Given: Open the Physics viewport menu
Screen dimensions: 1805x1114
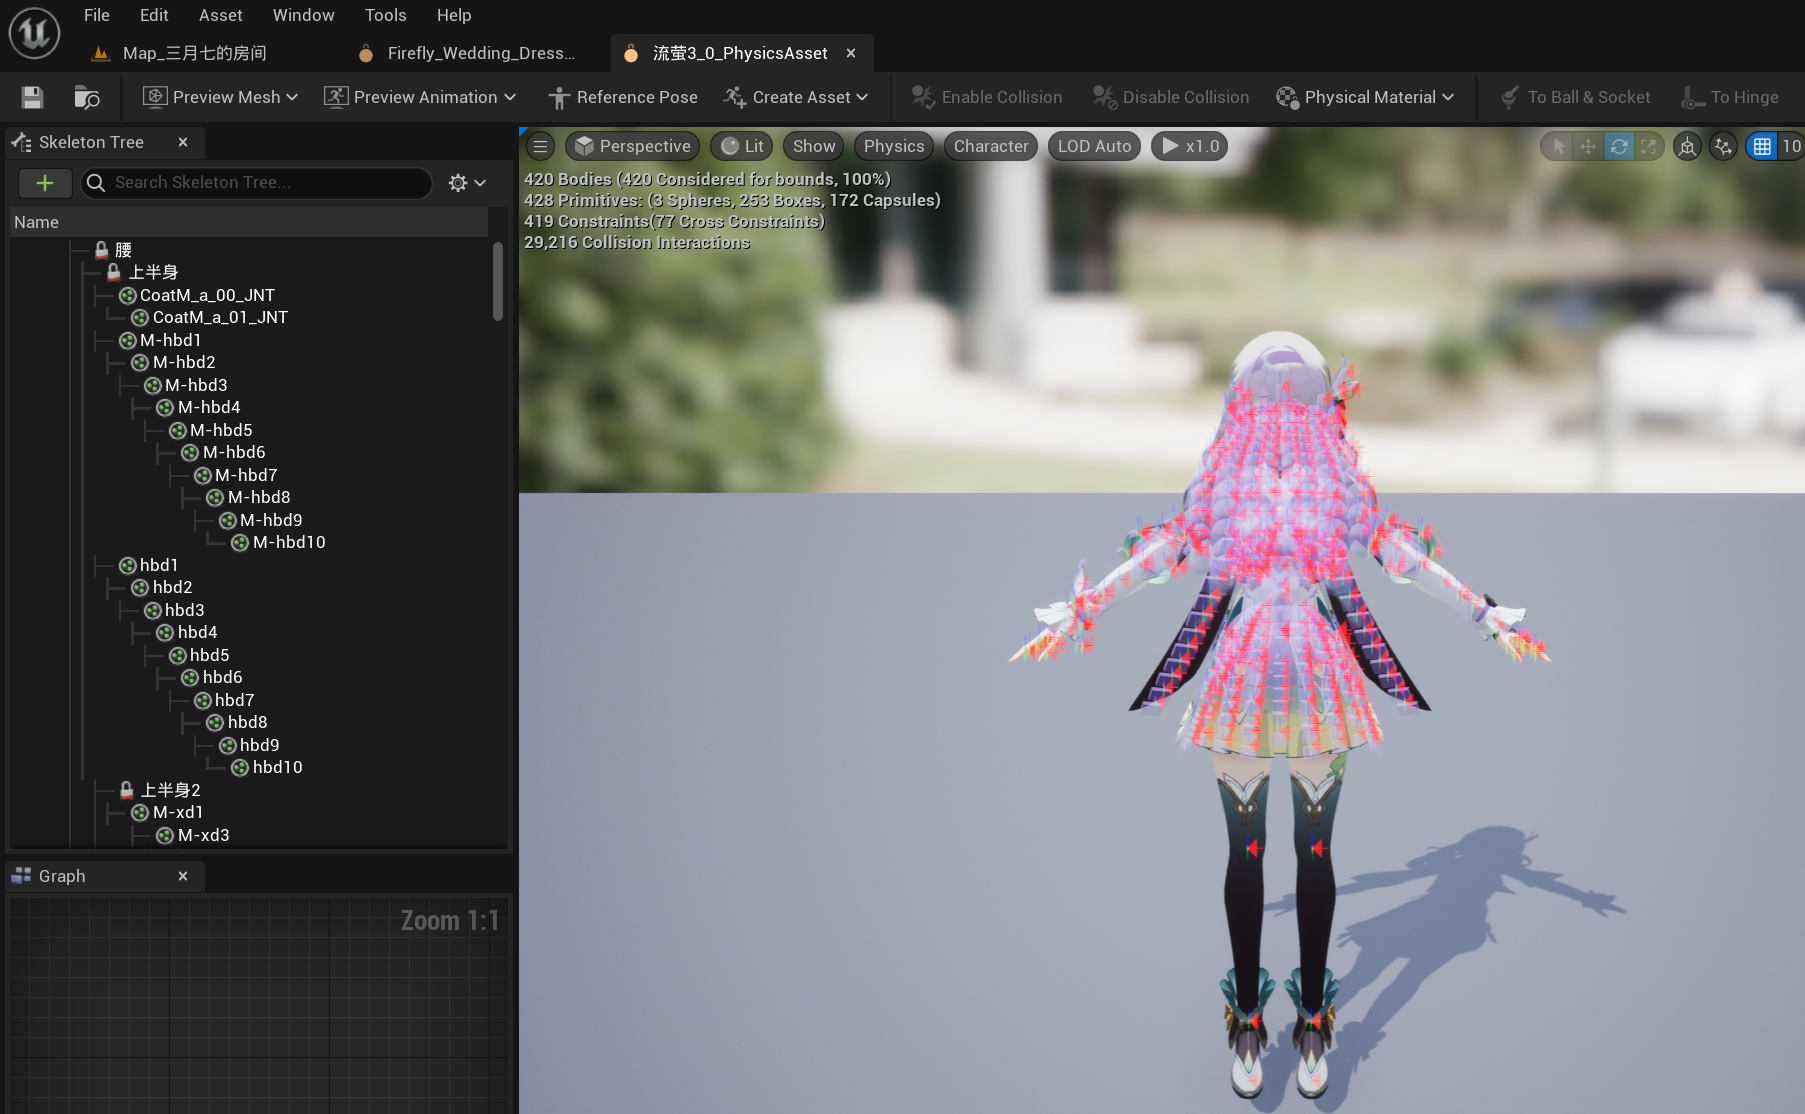Looking at the screenshot, I should tap(894, 146).
